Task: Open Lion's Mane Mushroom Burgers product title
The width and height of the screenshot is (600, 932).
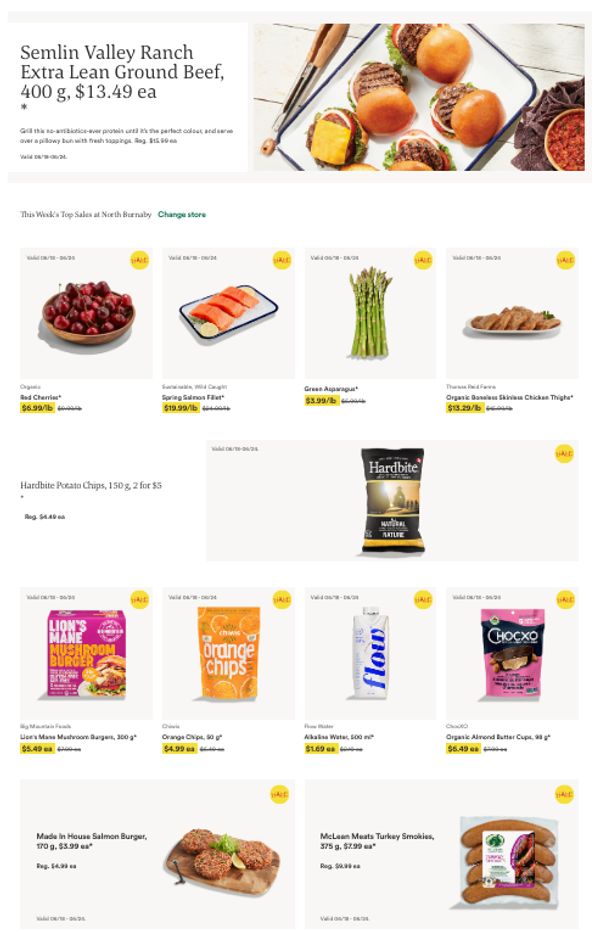Action: (x=78, y=737)
